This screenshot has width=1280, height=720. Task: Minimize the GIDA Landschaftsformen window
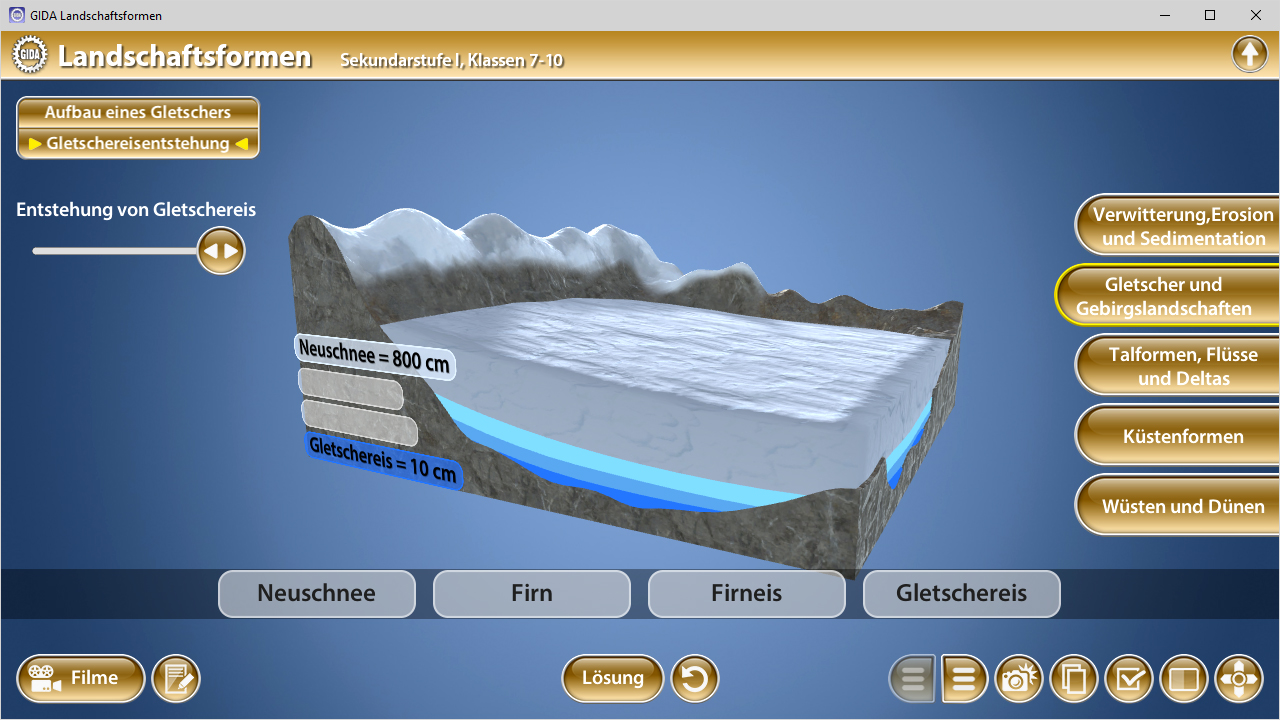point(1165,15)
